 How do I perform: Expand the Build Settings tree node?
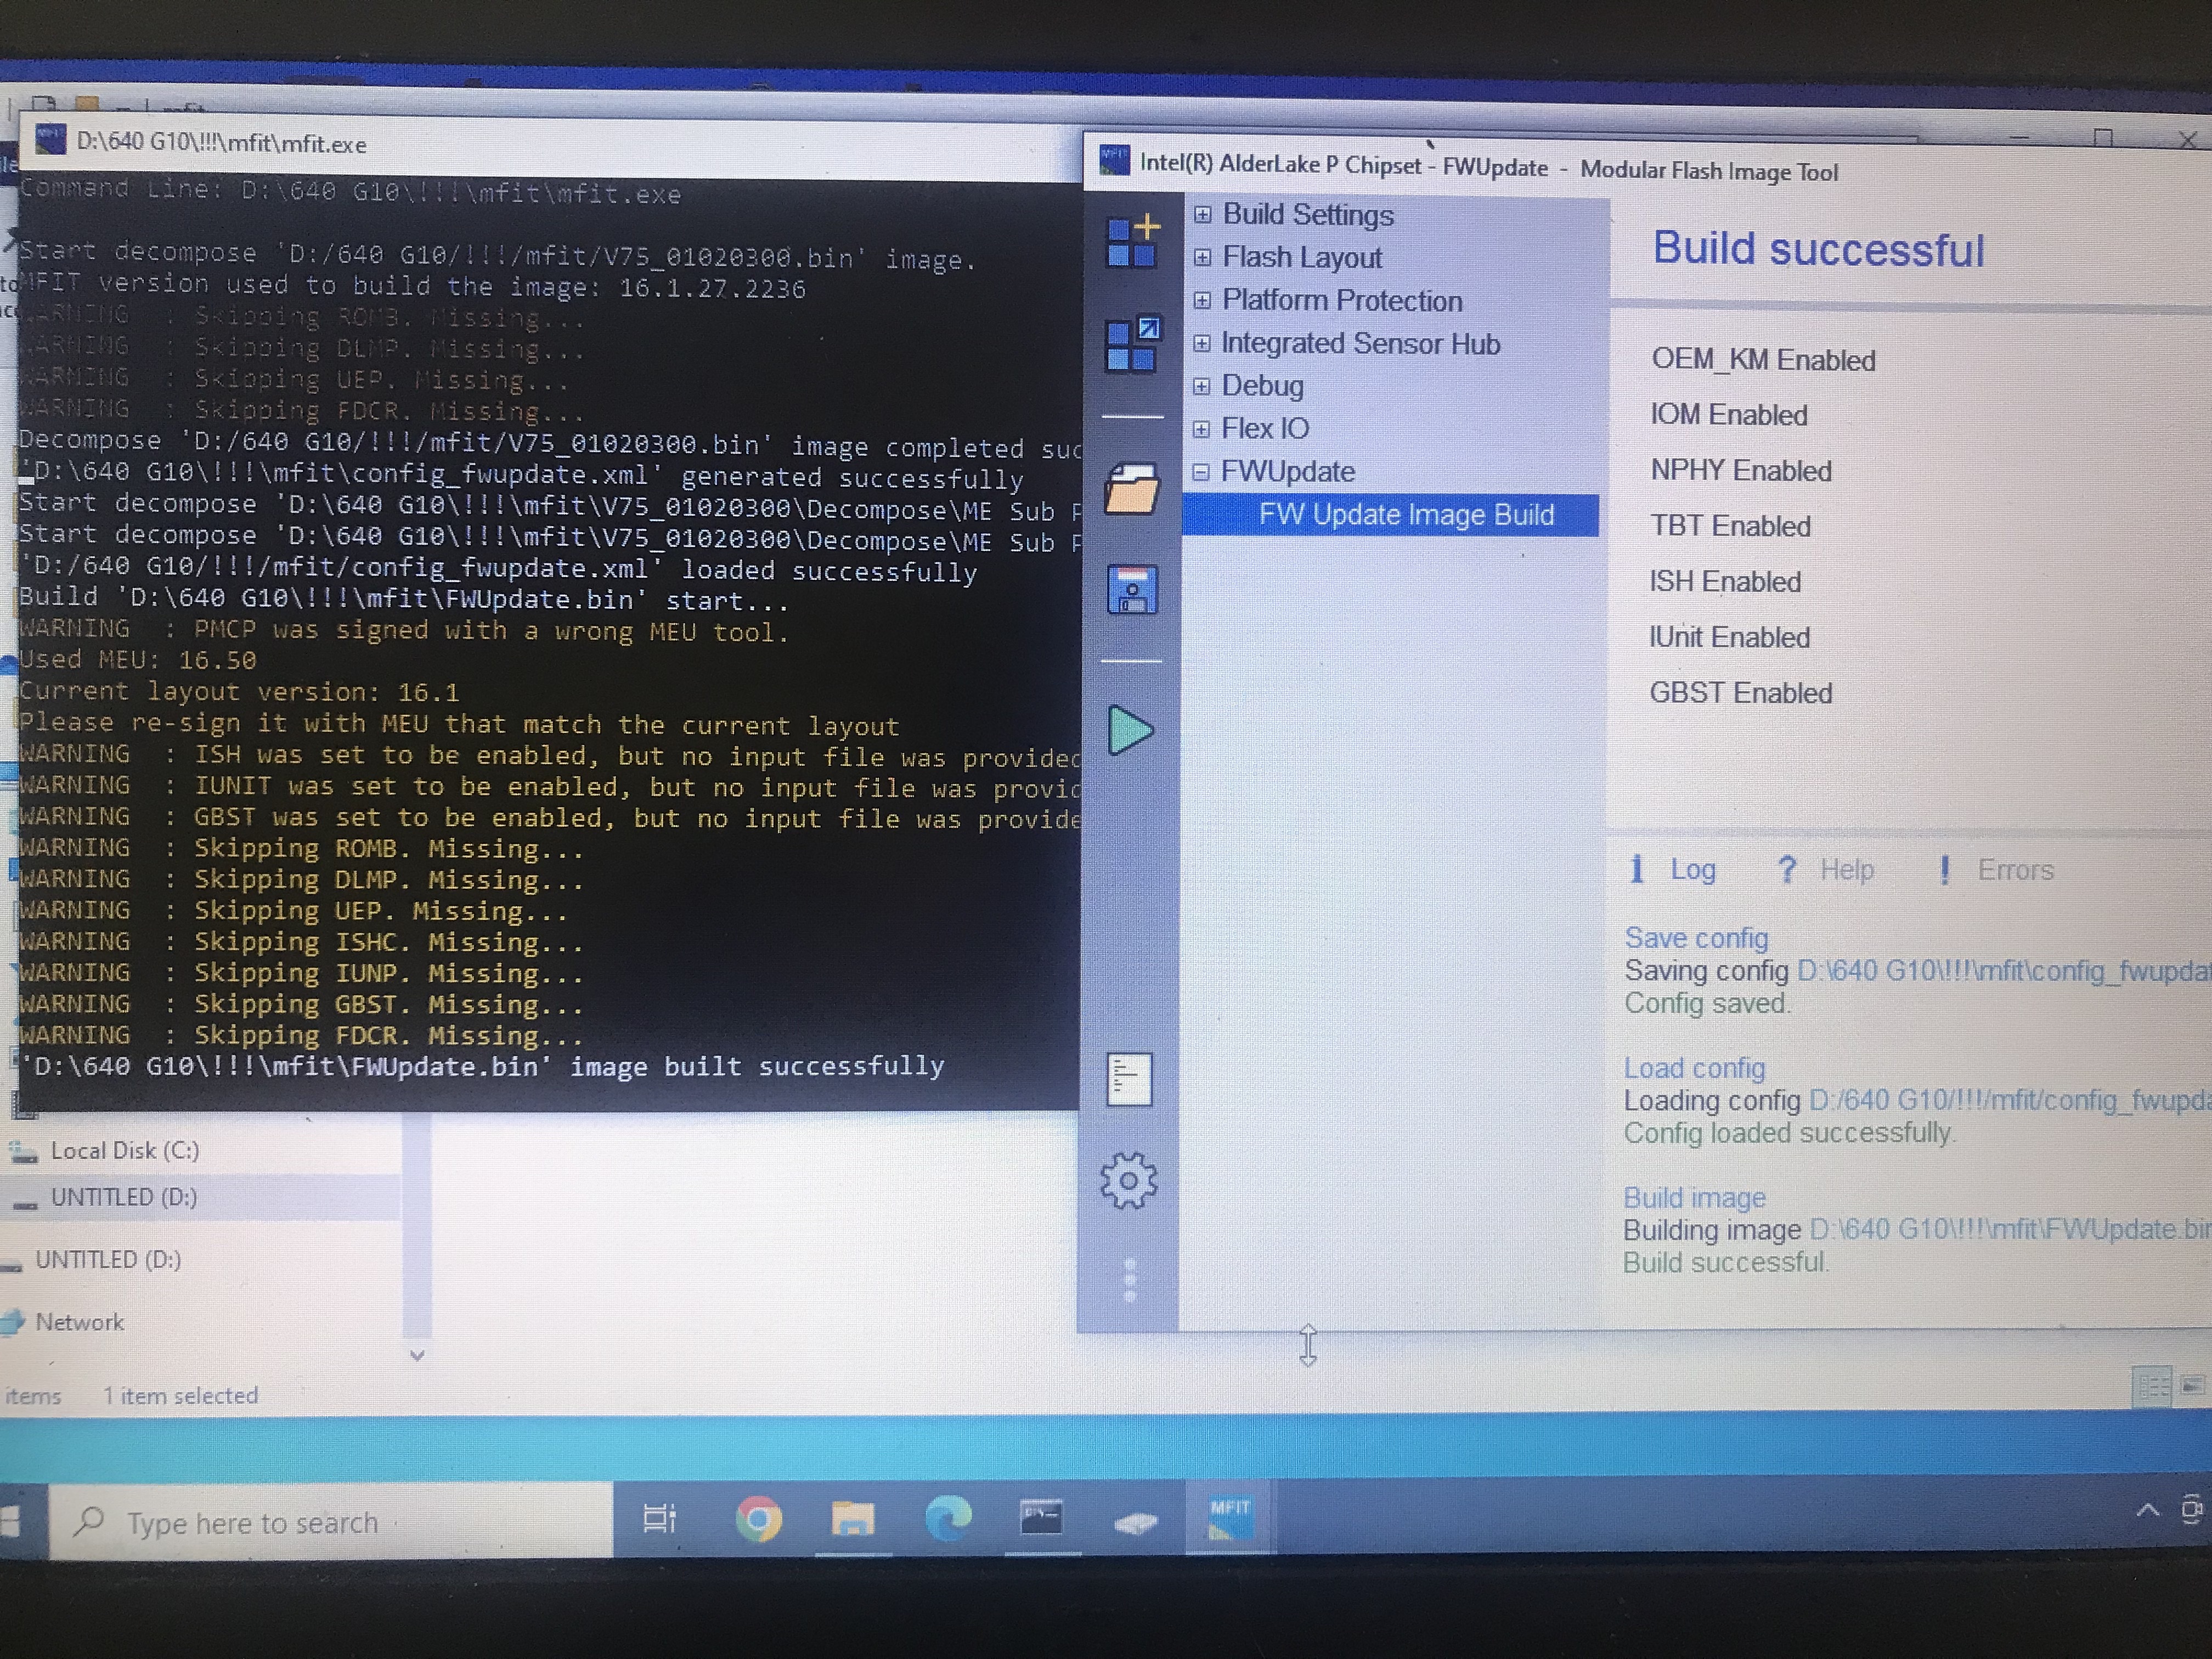click(1203, 215)
